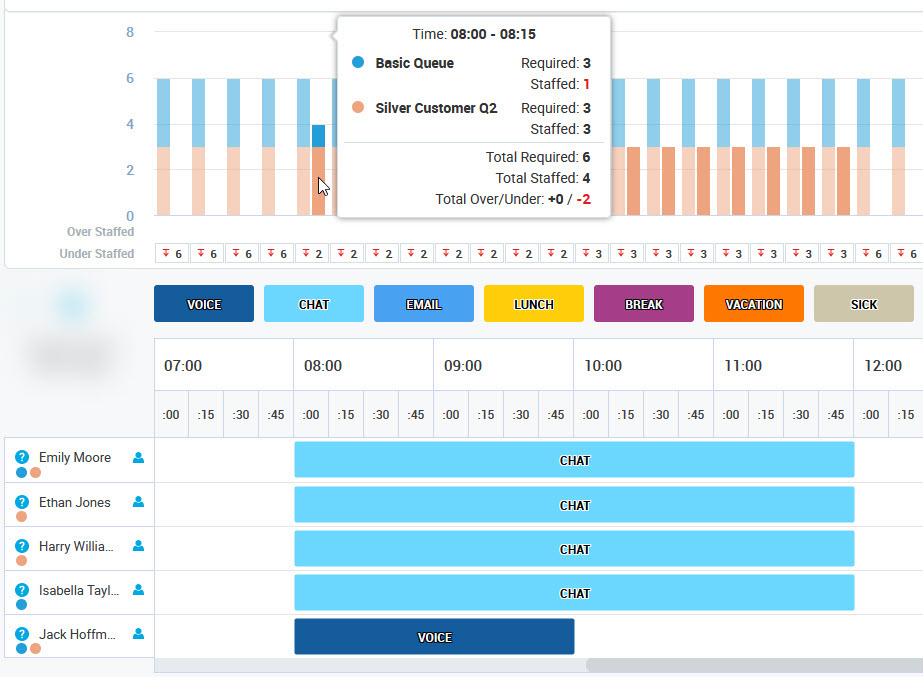The image size is (923, 677).
Task: Select the CHAT activity type button
Action: 314,304
